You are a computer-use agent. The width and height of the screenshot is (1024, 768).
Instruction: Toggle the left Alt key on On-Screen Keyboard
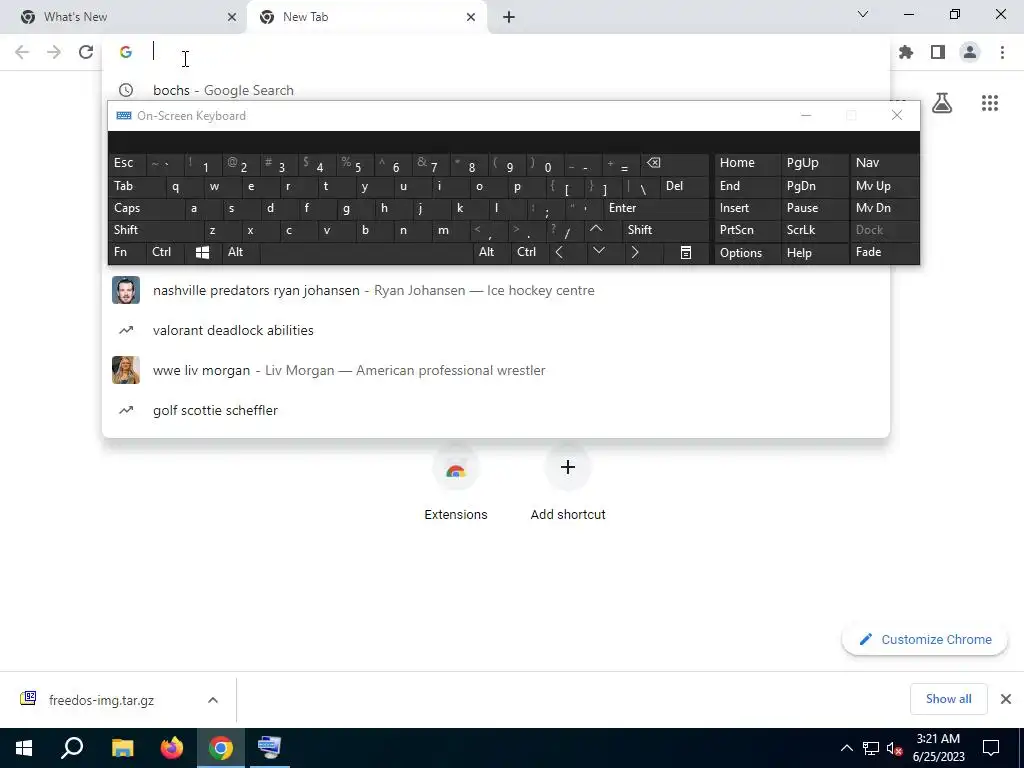coord(241,252)
